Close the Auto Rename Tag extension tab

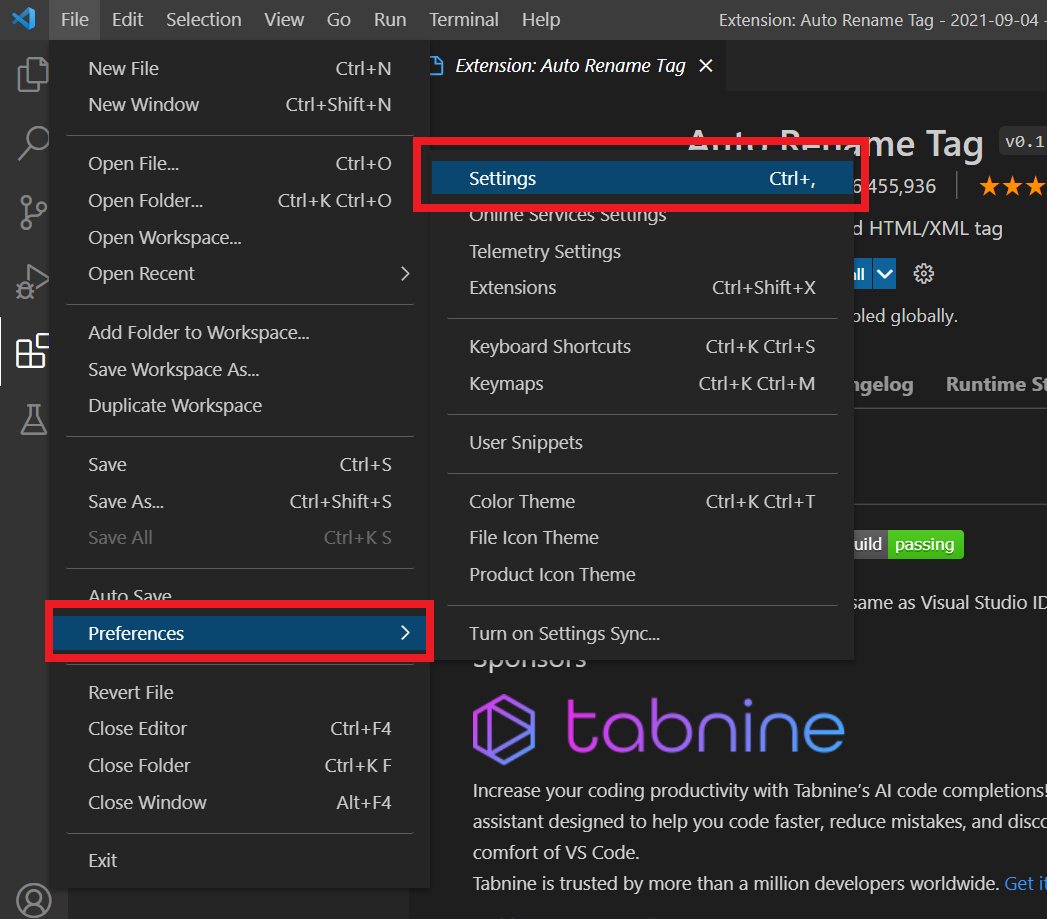(x=706, y=65)
